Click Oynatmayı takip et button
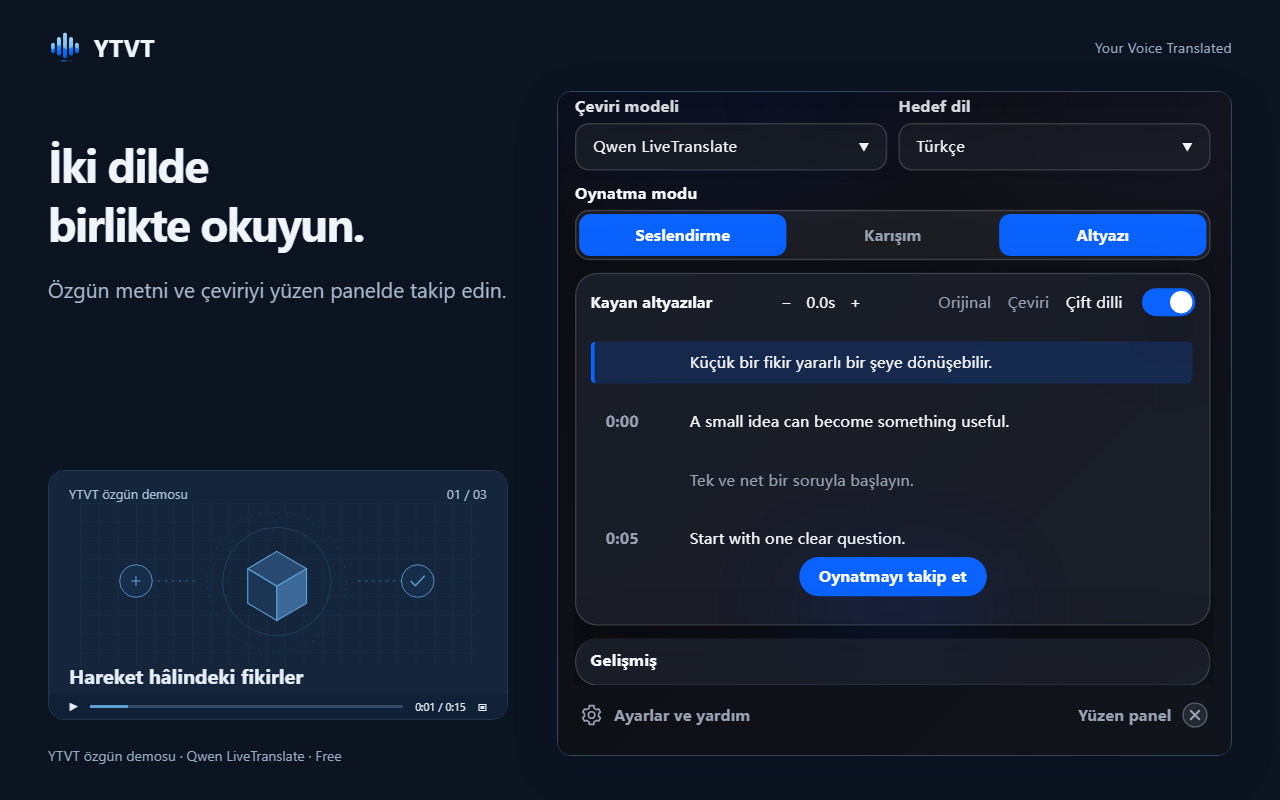This screenshot has height=800, width=1280. [x=893, y=577]
